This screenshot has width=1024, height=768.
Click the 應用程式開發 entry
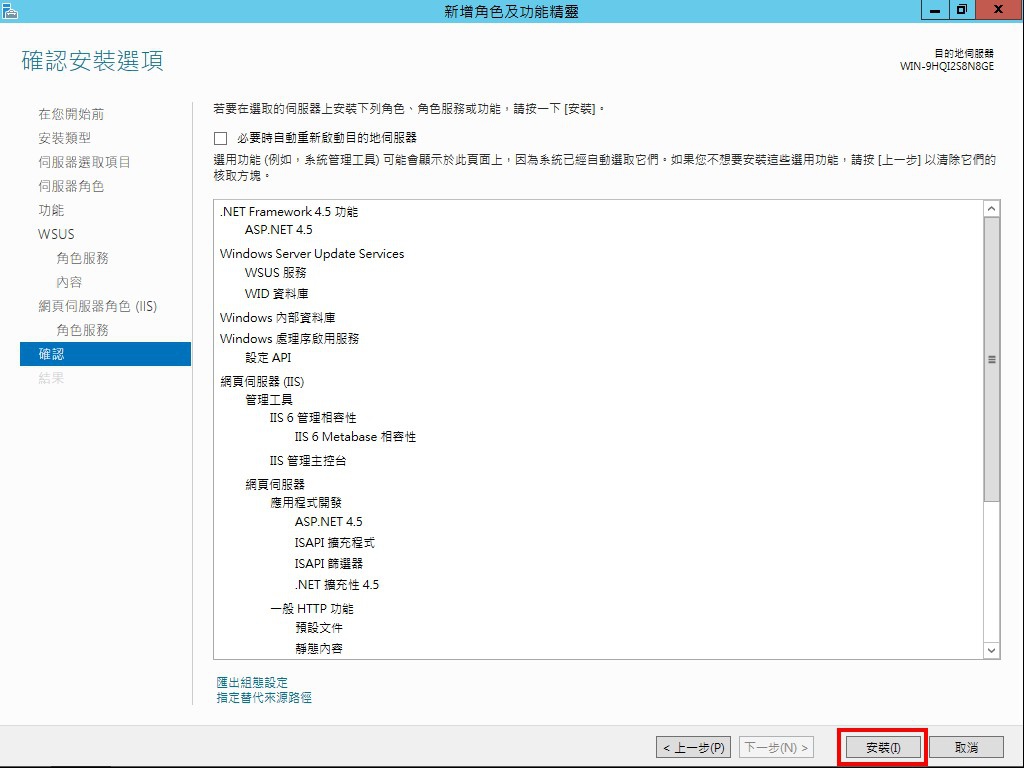coord(306,503)
